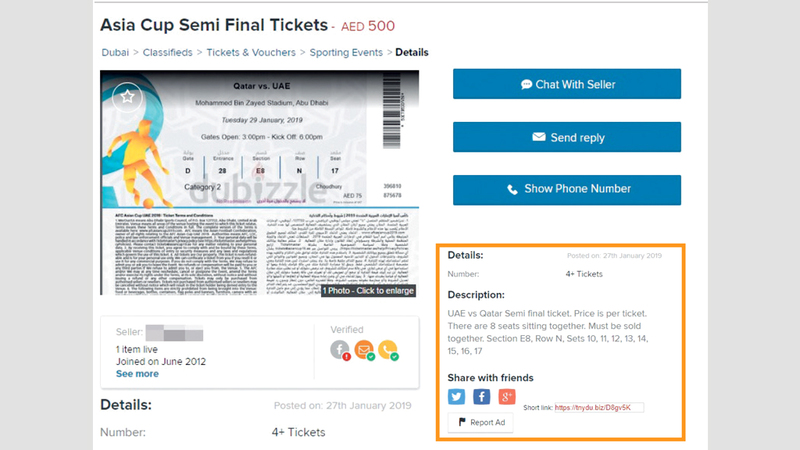This screenshot has height=450, width=800.
Task: Click the phone verified badge
Action: click(x=386, y=350)
